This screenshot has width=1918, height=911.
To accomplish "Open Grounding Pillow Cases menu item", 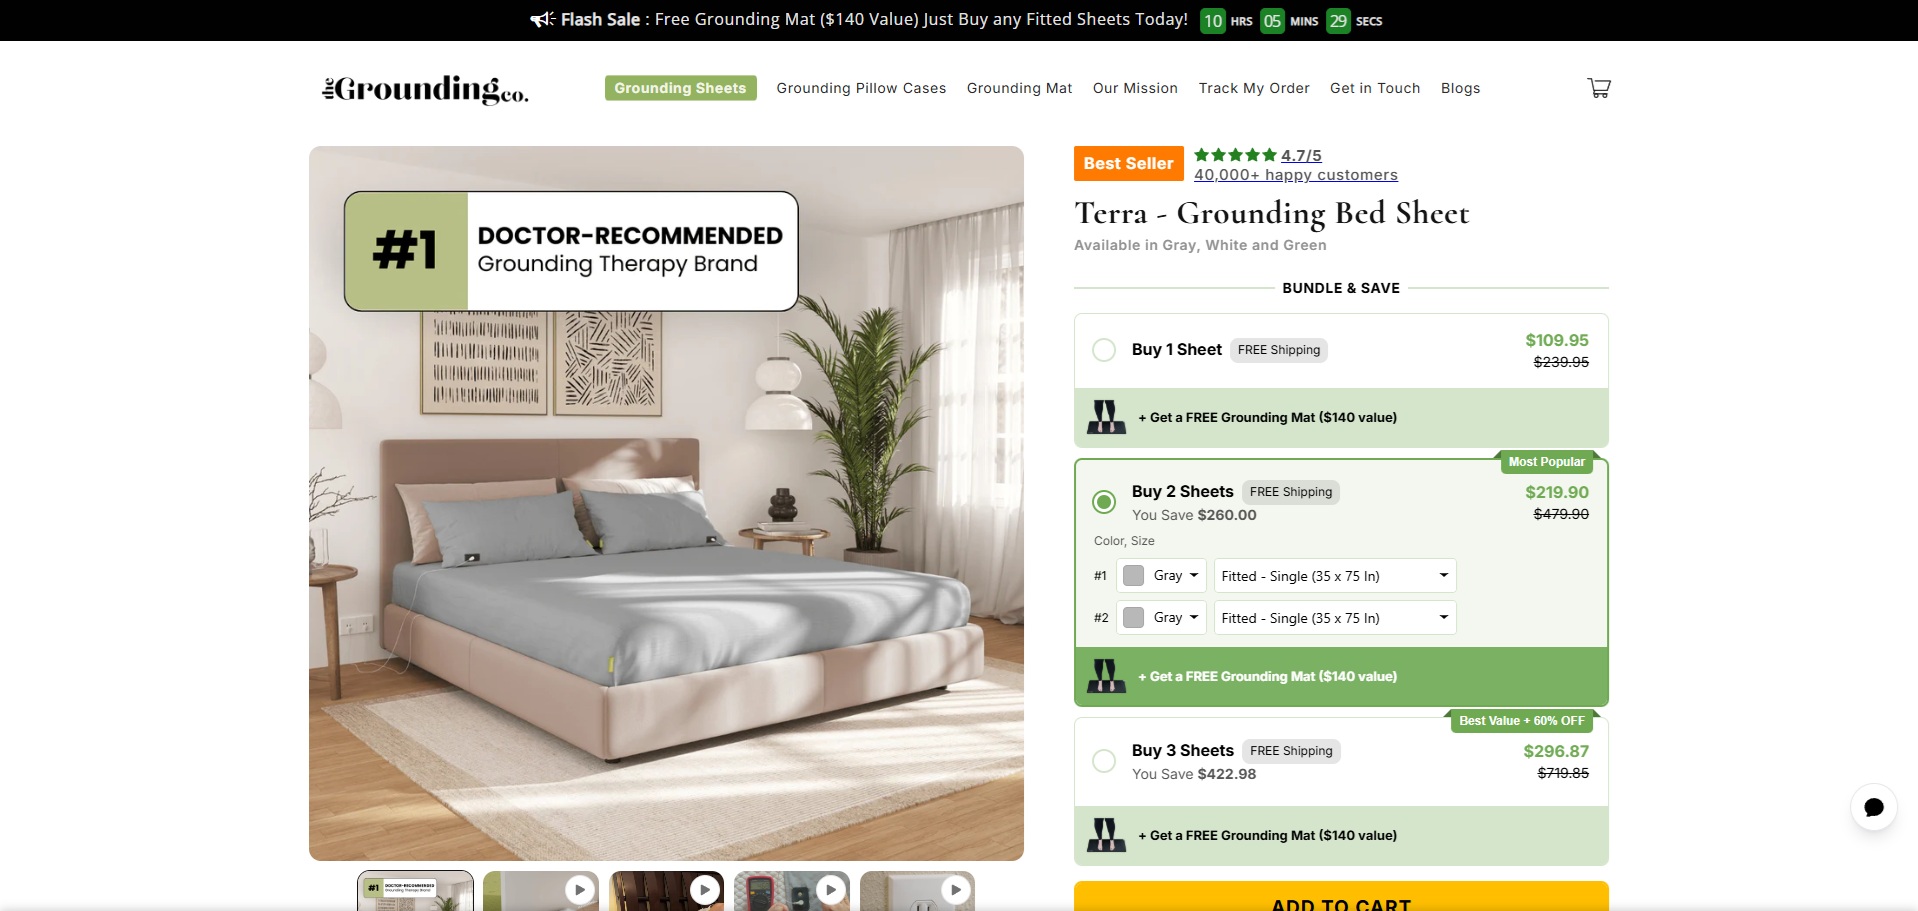I will (861, 88).
